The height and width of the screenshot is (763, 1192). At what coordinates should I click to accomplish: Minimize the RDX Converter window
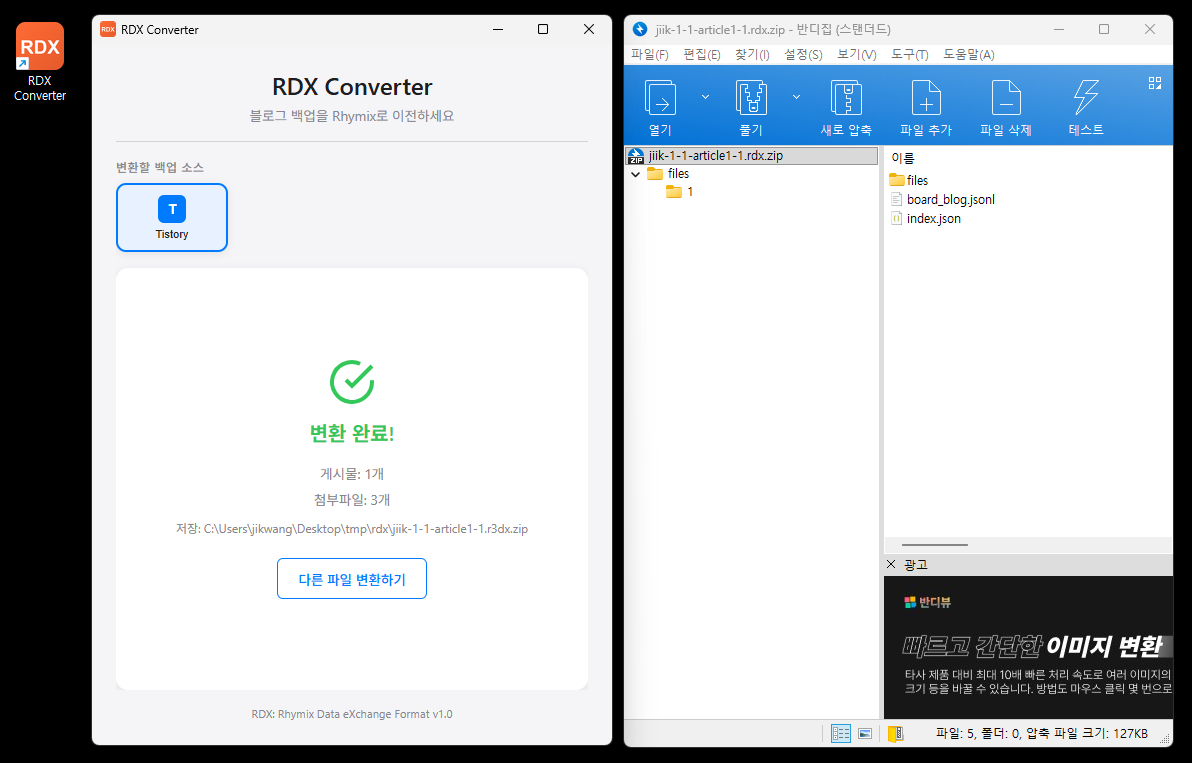pyautogui.click(x=498, y=30)
